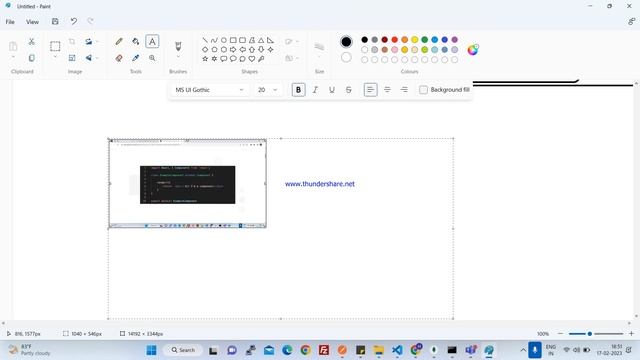This screenshot has width=640, height=360.
Task: Click the Crop icon
Action: click(72, 41)
